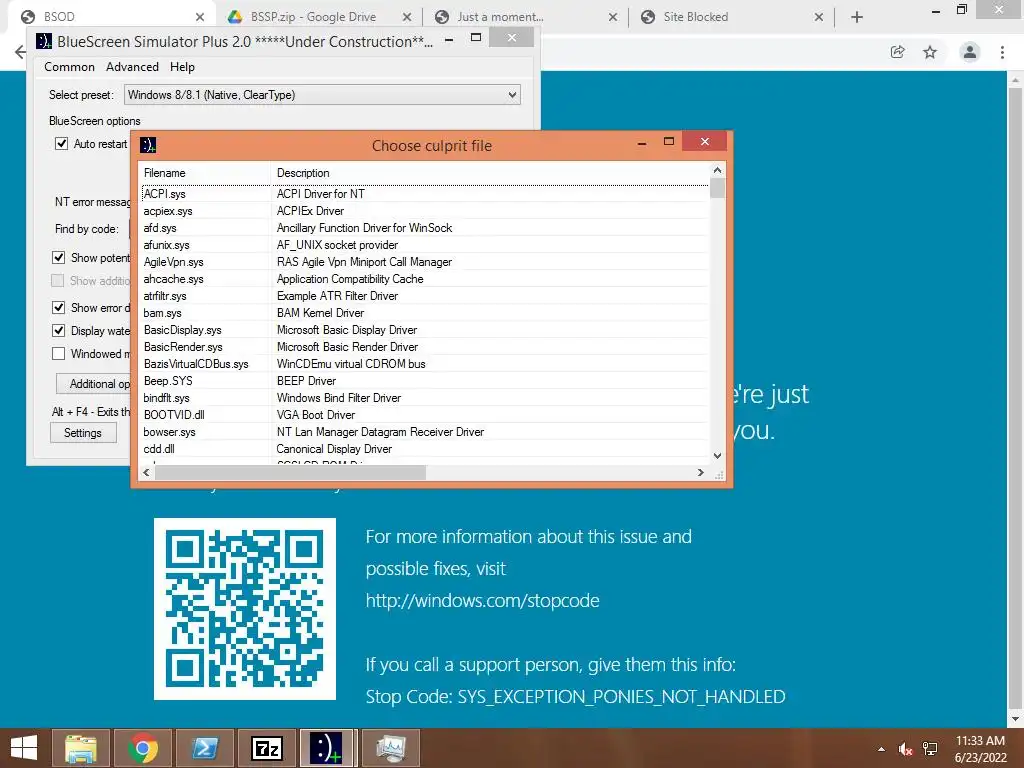
Task: Sort by the Filename column header
Action: point(205,173)
